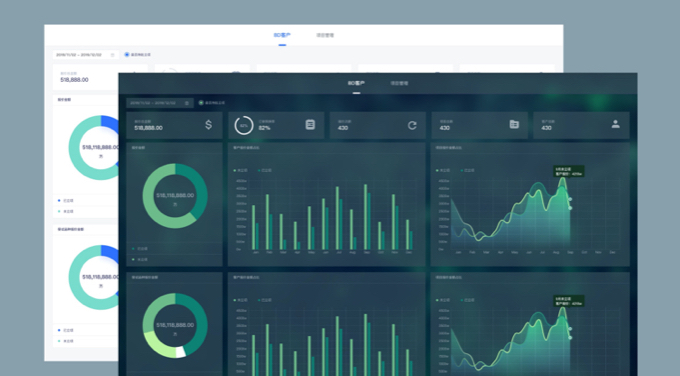The image size is (680, 376).
Task: Click the calendar icon in dark theme date field
Action: tap(187, 103)
